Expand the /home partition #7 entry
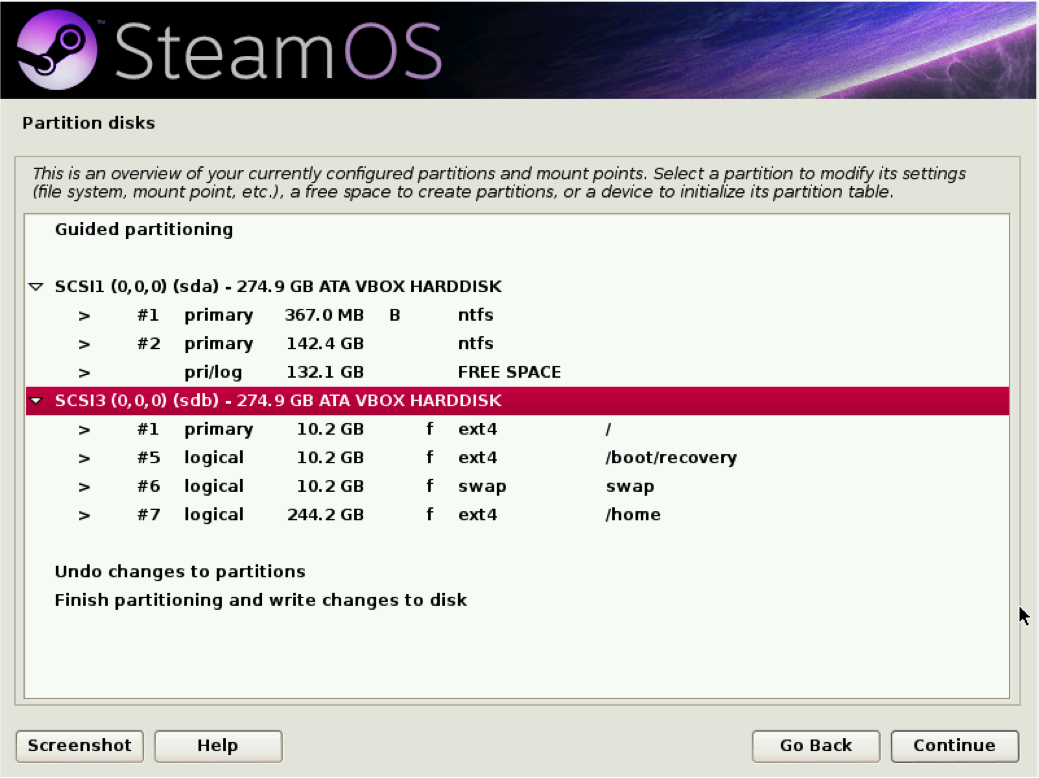Viewport: 1039px width, 778px height. click(83, 514)
